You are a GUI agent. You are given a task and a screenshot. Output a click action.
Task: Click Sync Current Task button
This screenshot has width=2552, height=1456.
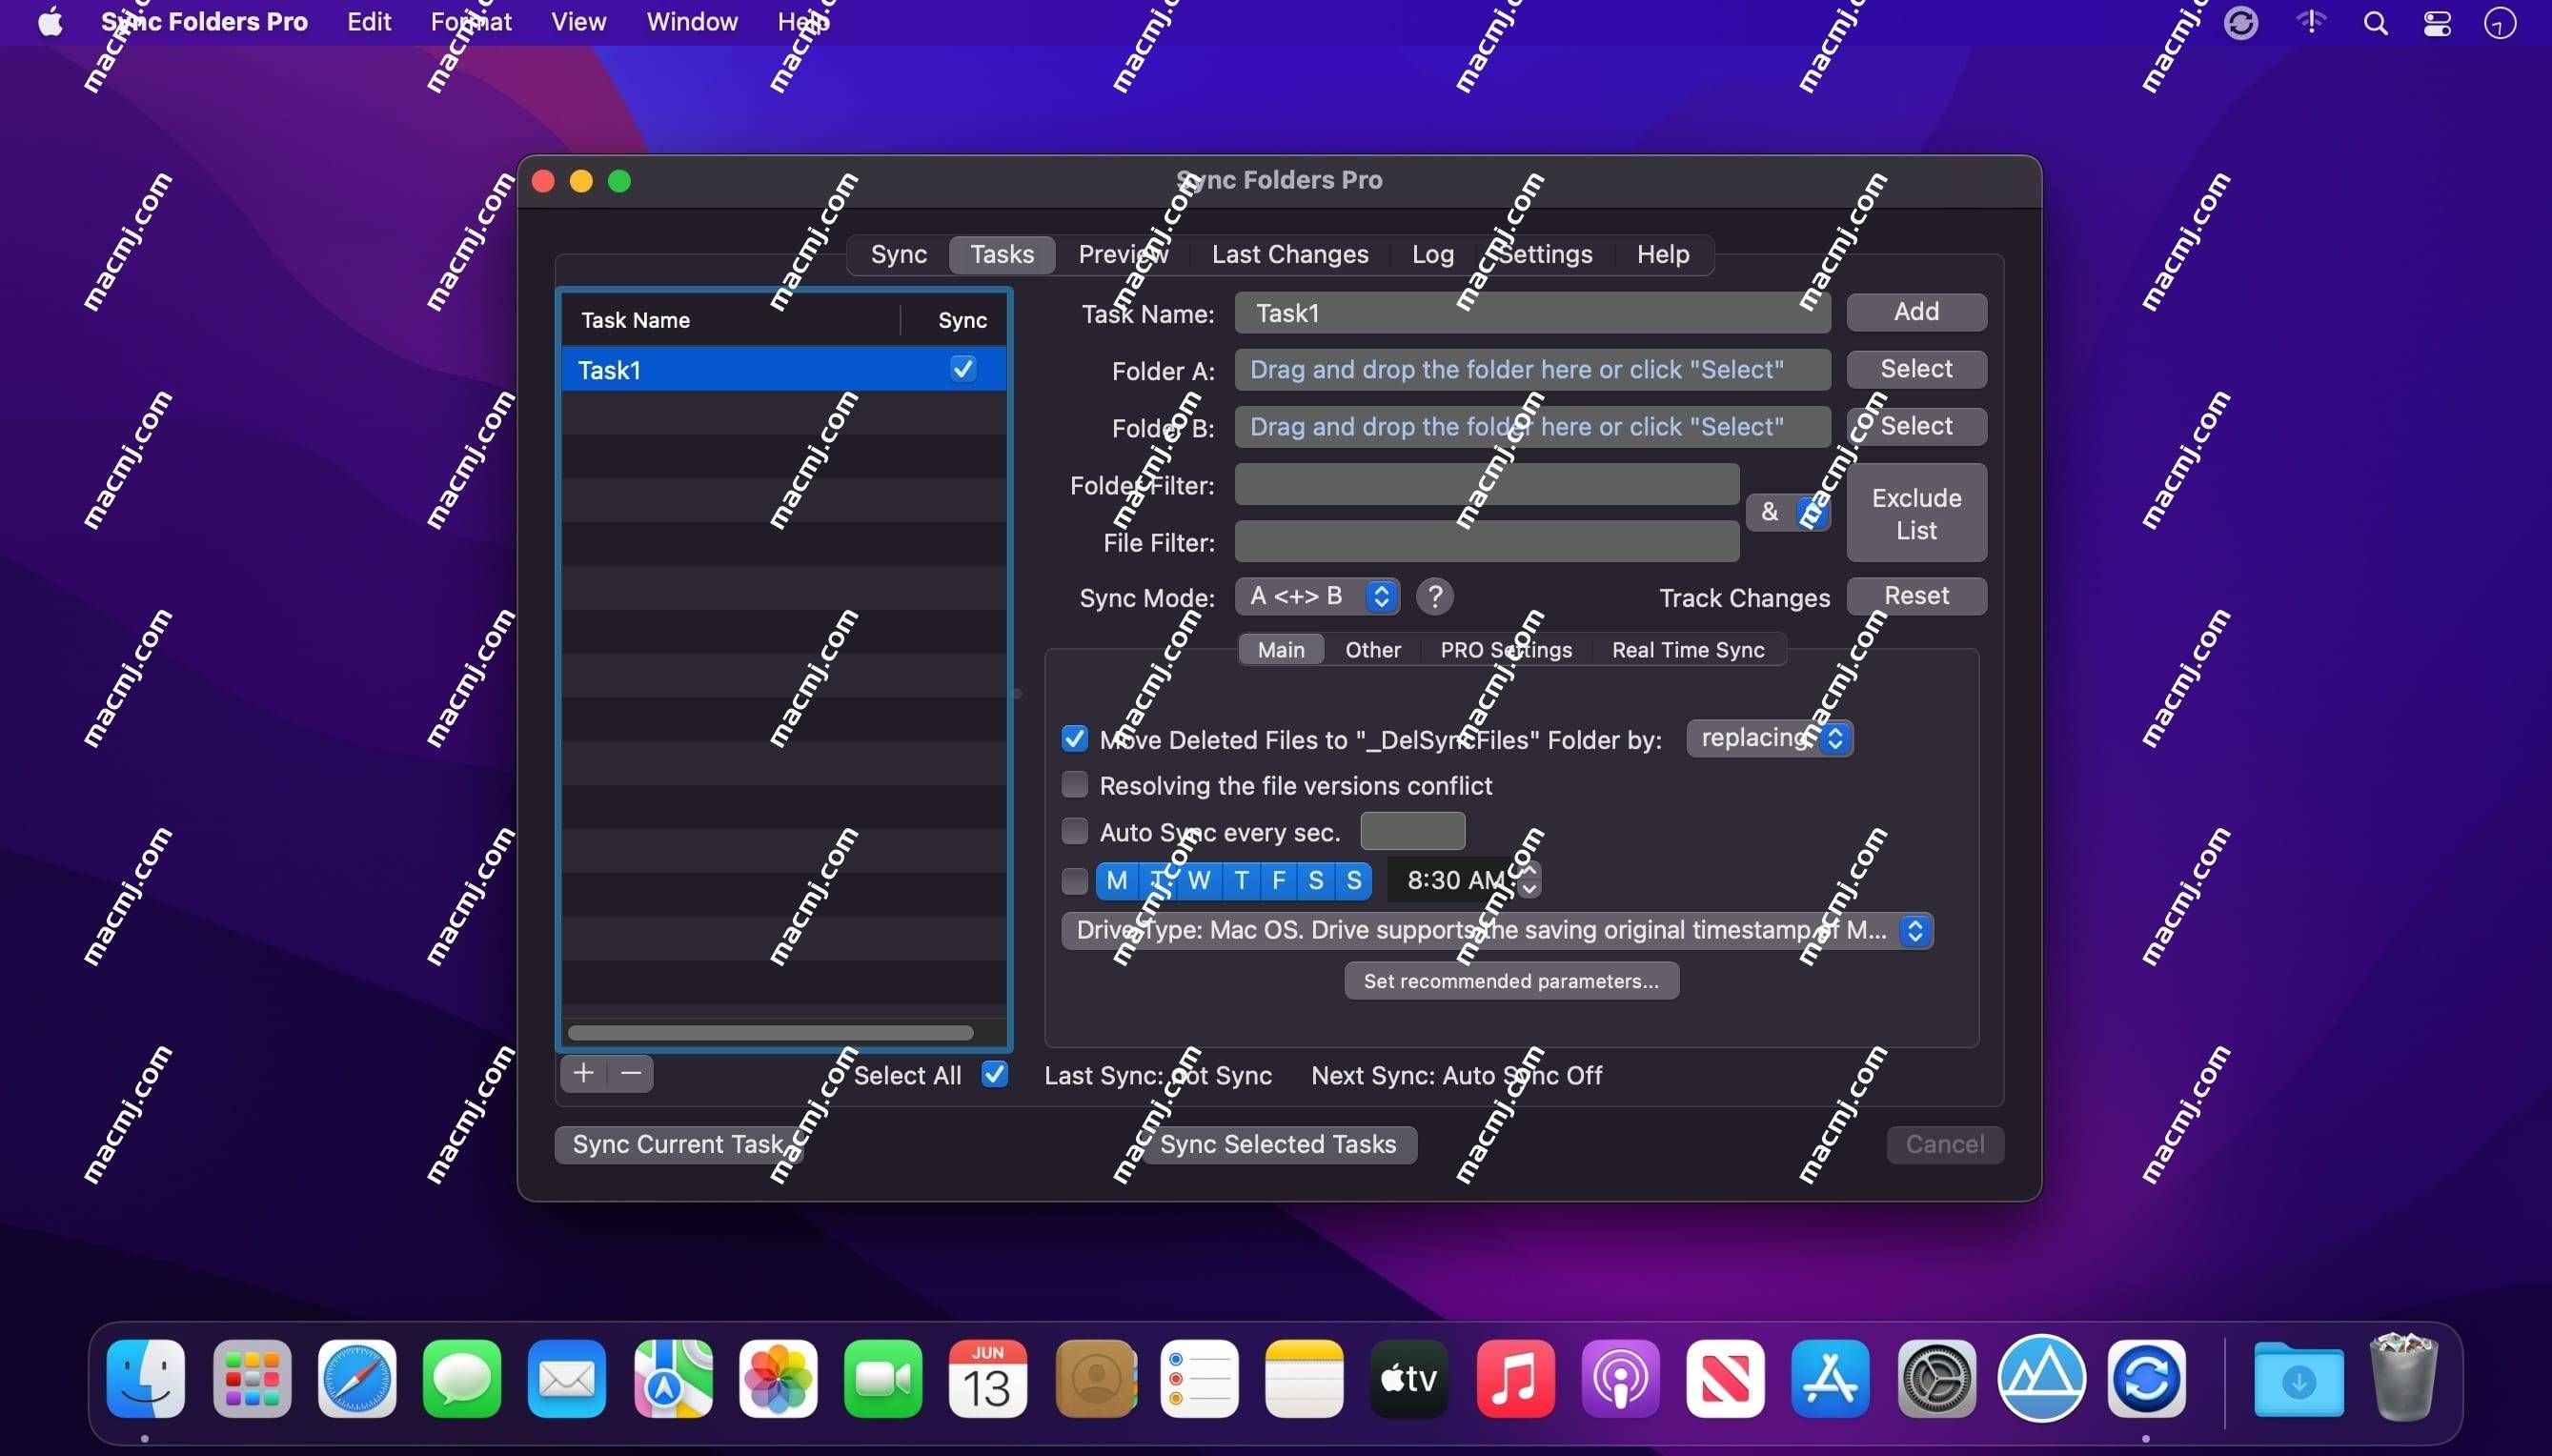pos(679,1145)
